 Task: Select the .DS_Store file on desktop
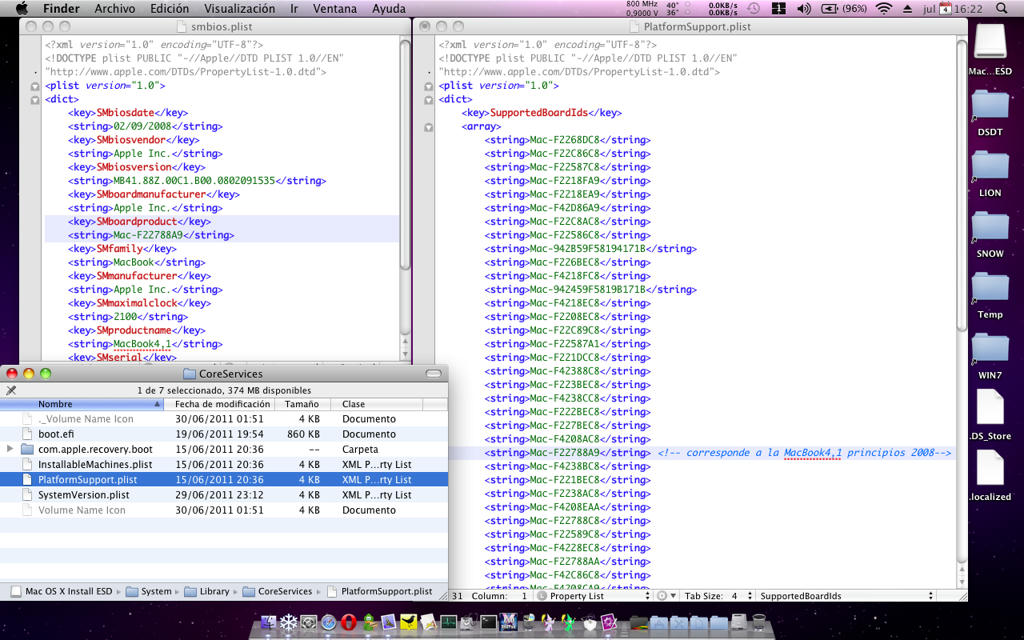click(990, 415)
